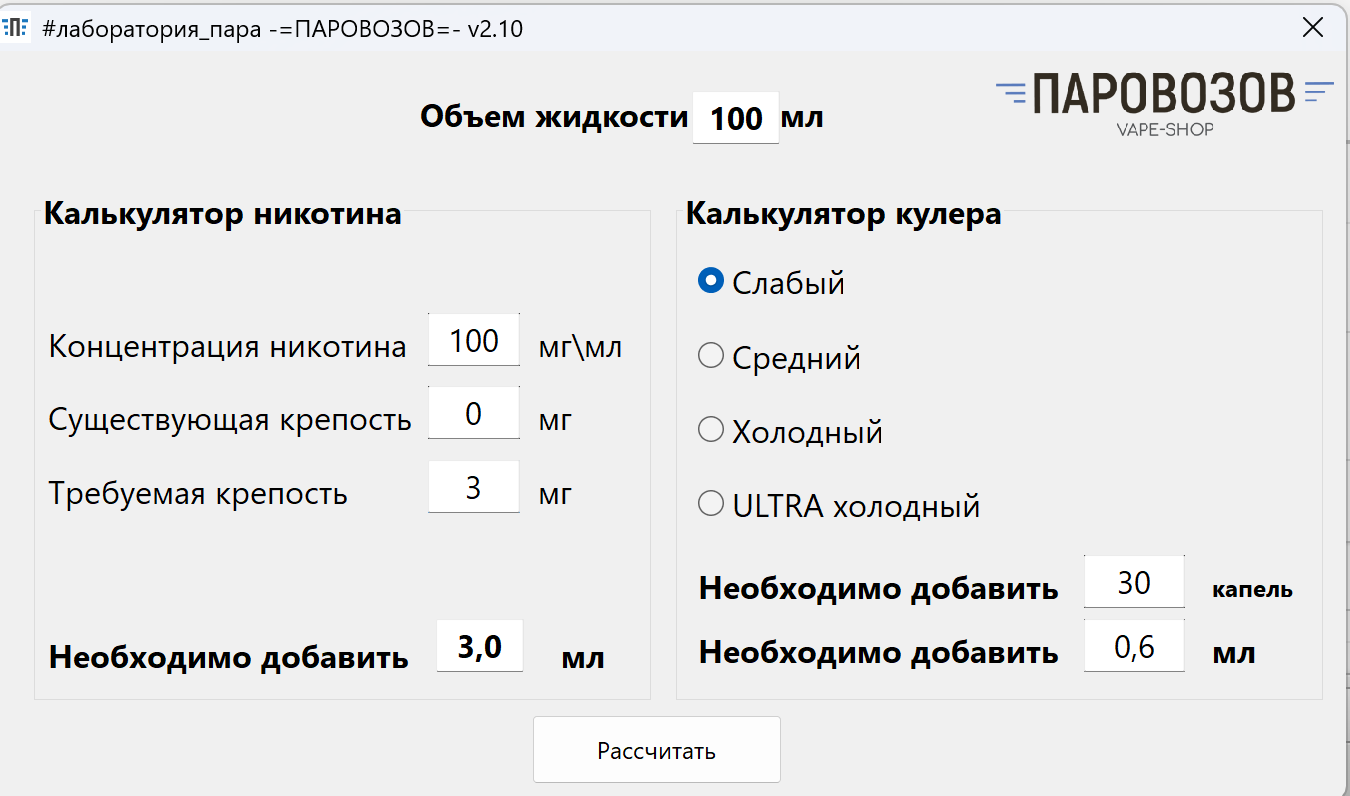Click the Объем жидкости label text
Viewport: 1350px width, 796px height.
555,117
